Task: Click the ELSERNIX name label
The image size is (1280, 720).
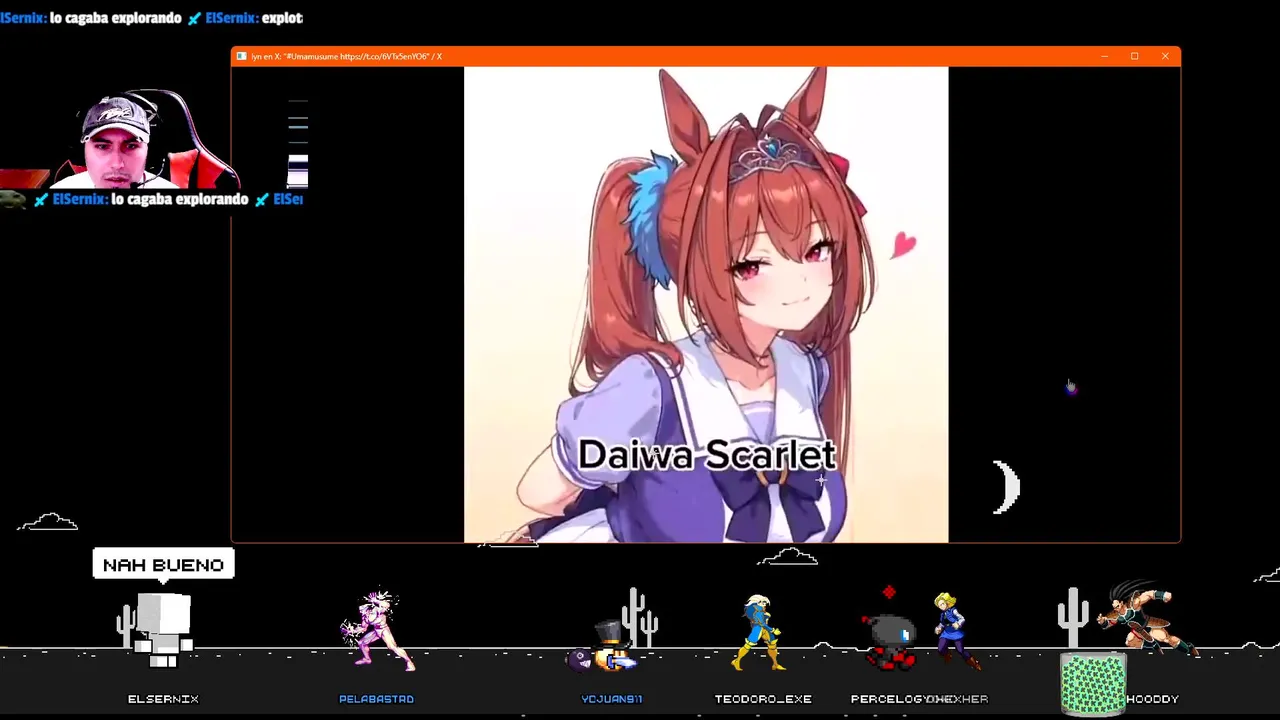Action: click(163, 699)
